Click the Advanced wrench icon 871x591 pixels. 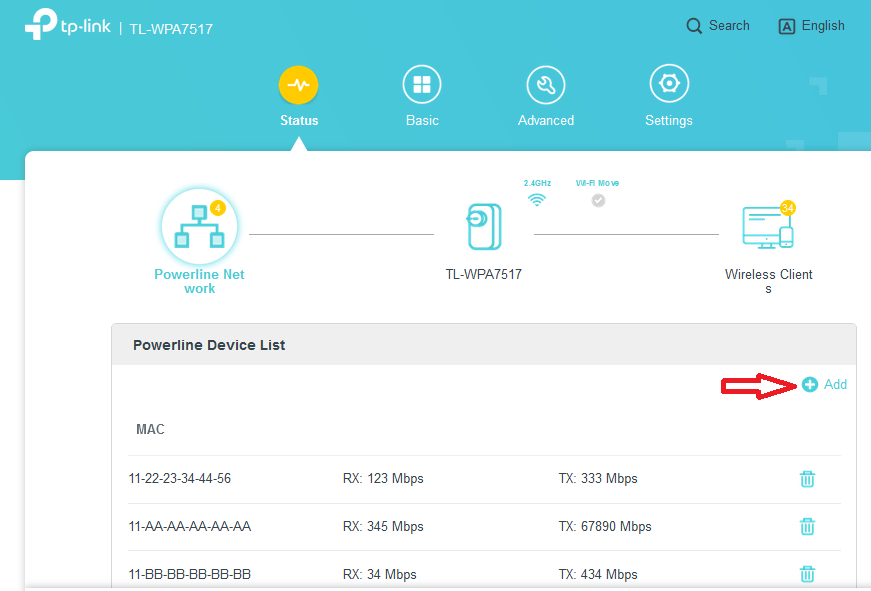[545, 84]
